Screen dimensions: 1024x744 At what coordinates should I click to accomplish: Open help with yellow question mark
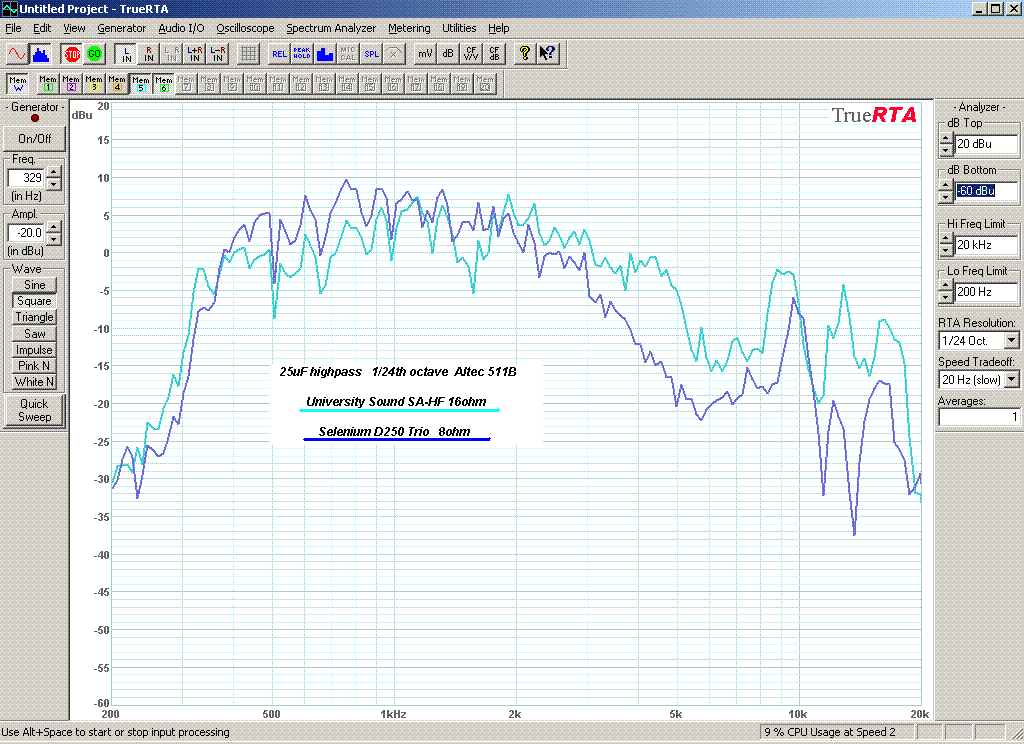[524, 54]
